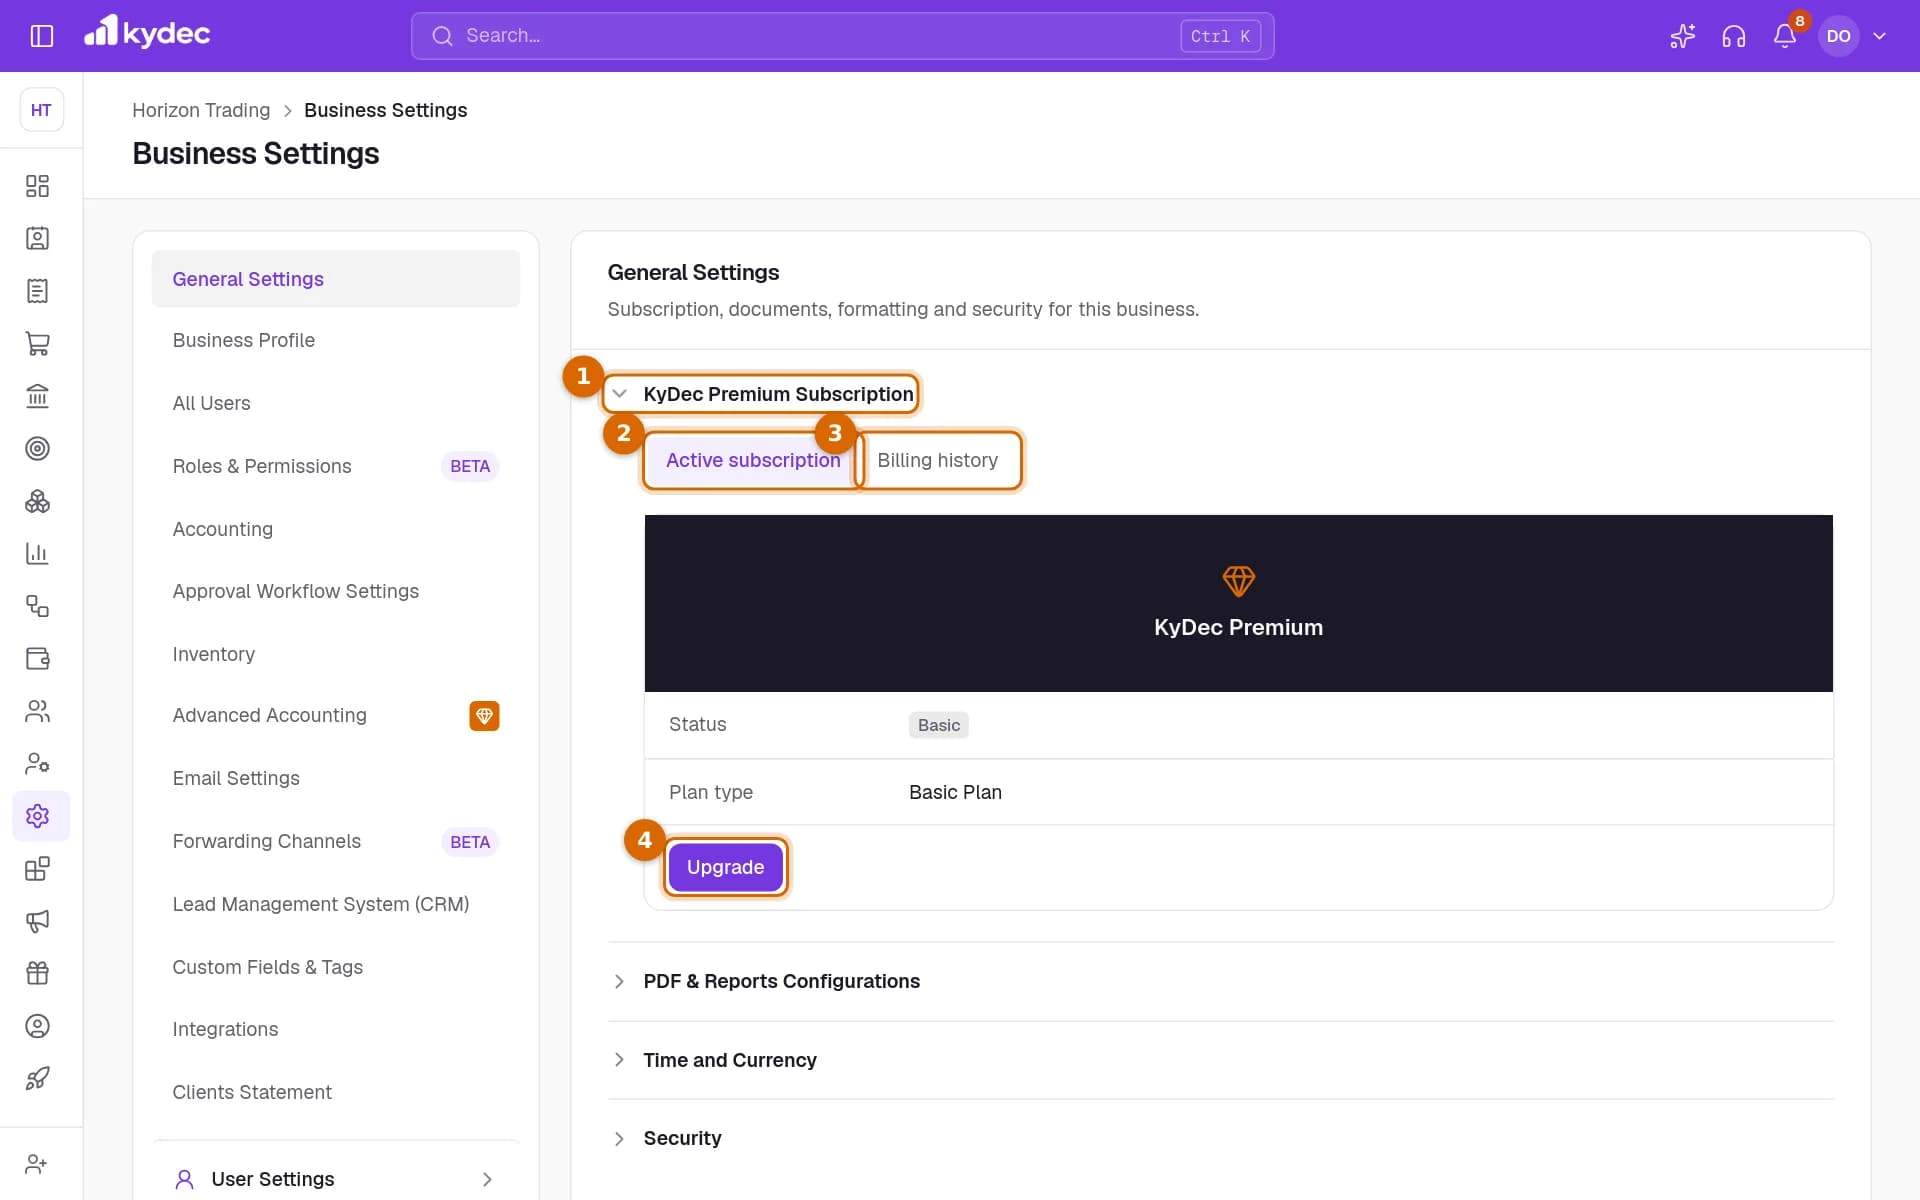Image resolution: width=1920 pixels, height=1200 pixels.
Task: Expand PDF & Reports Configurations section
Action: pos(1220,981)
